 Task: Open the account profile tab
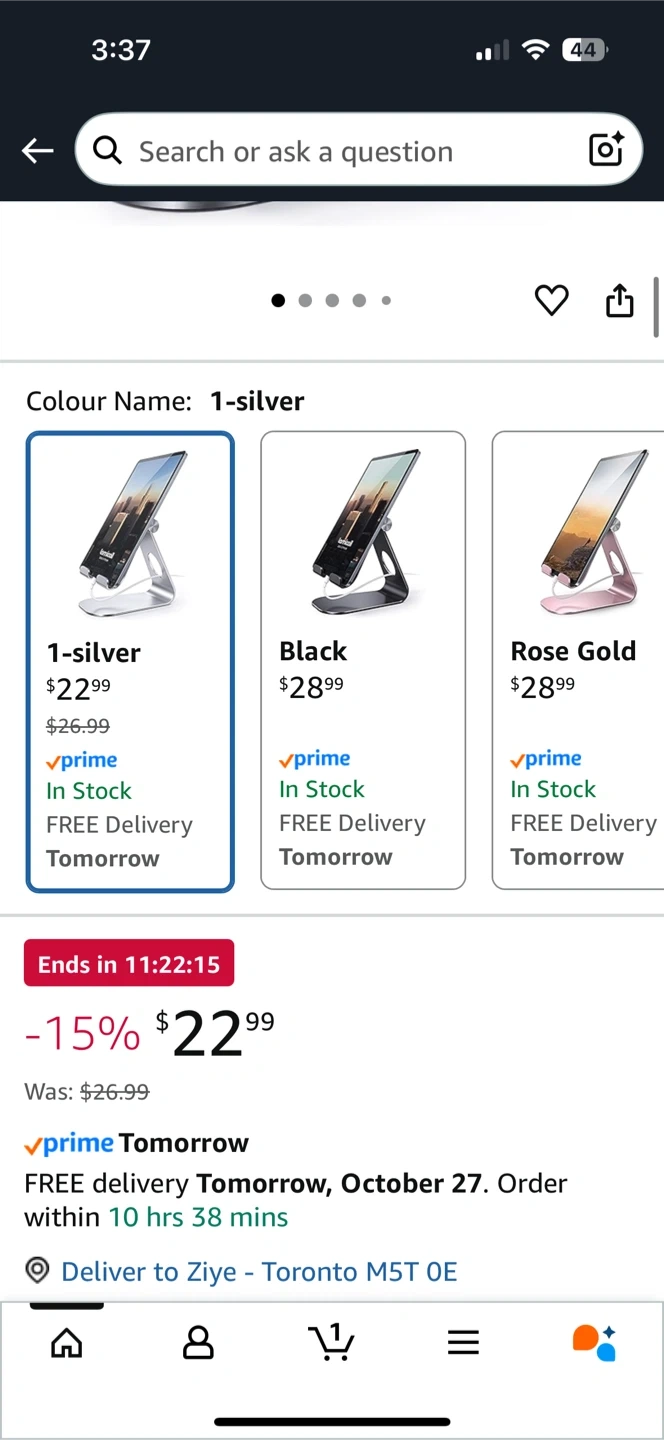198,1343
